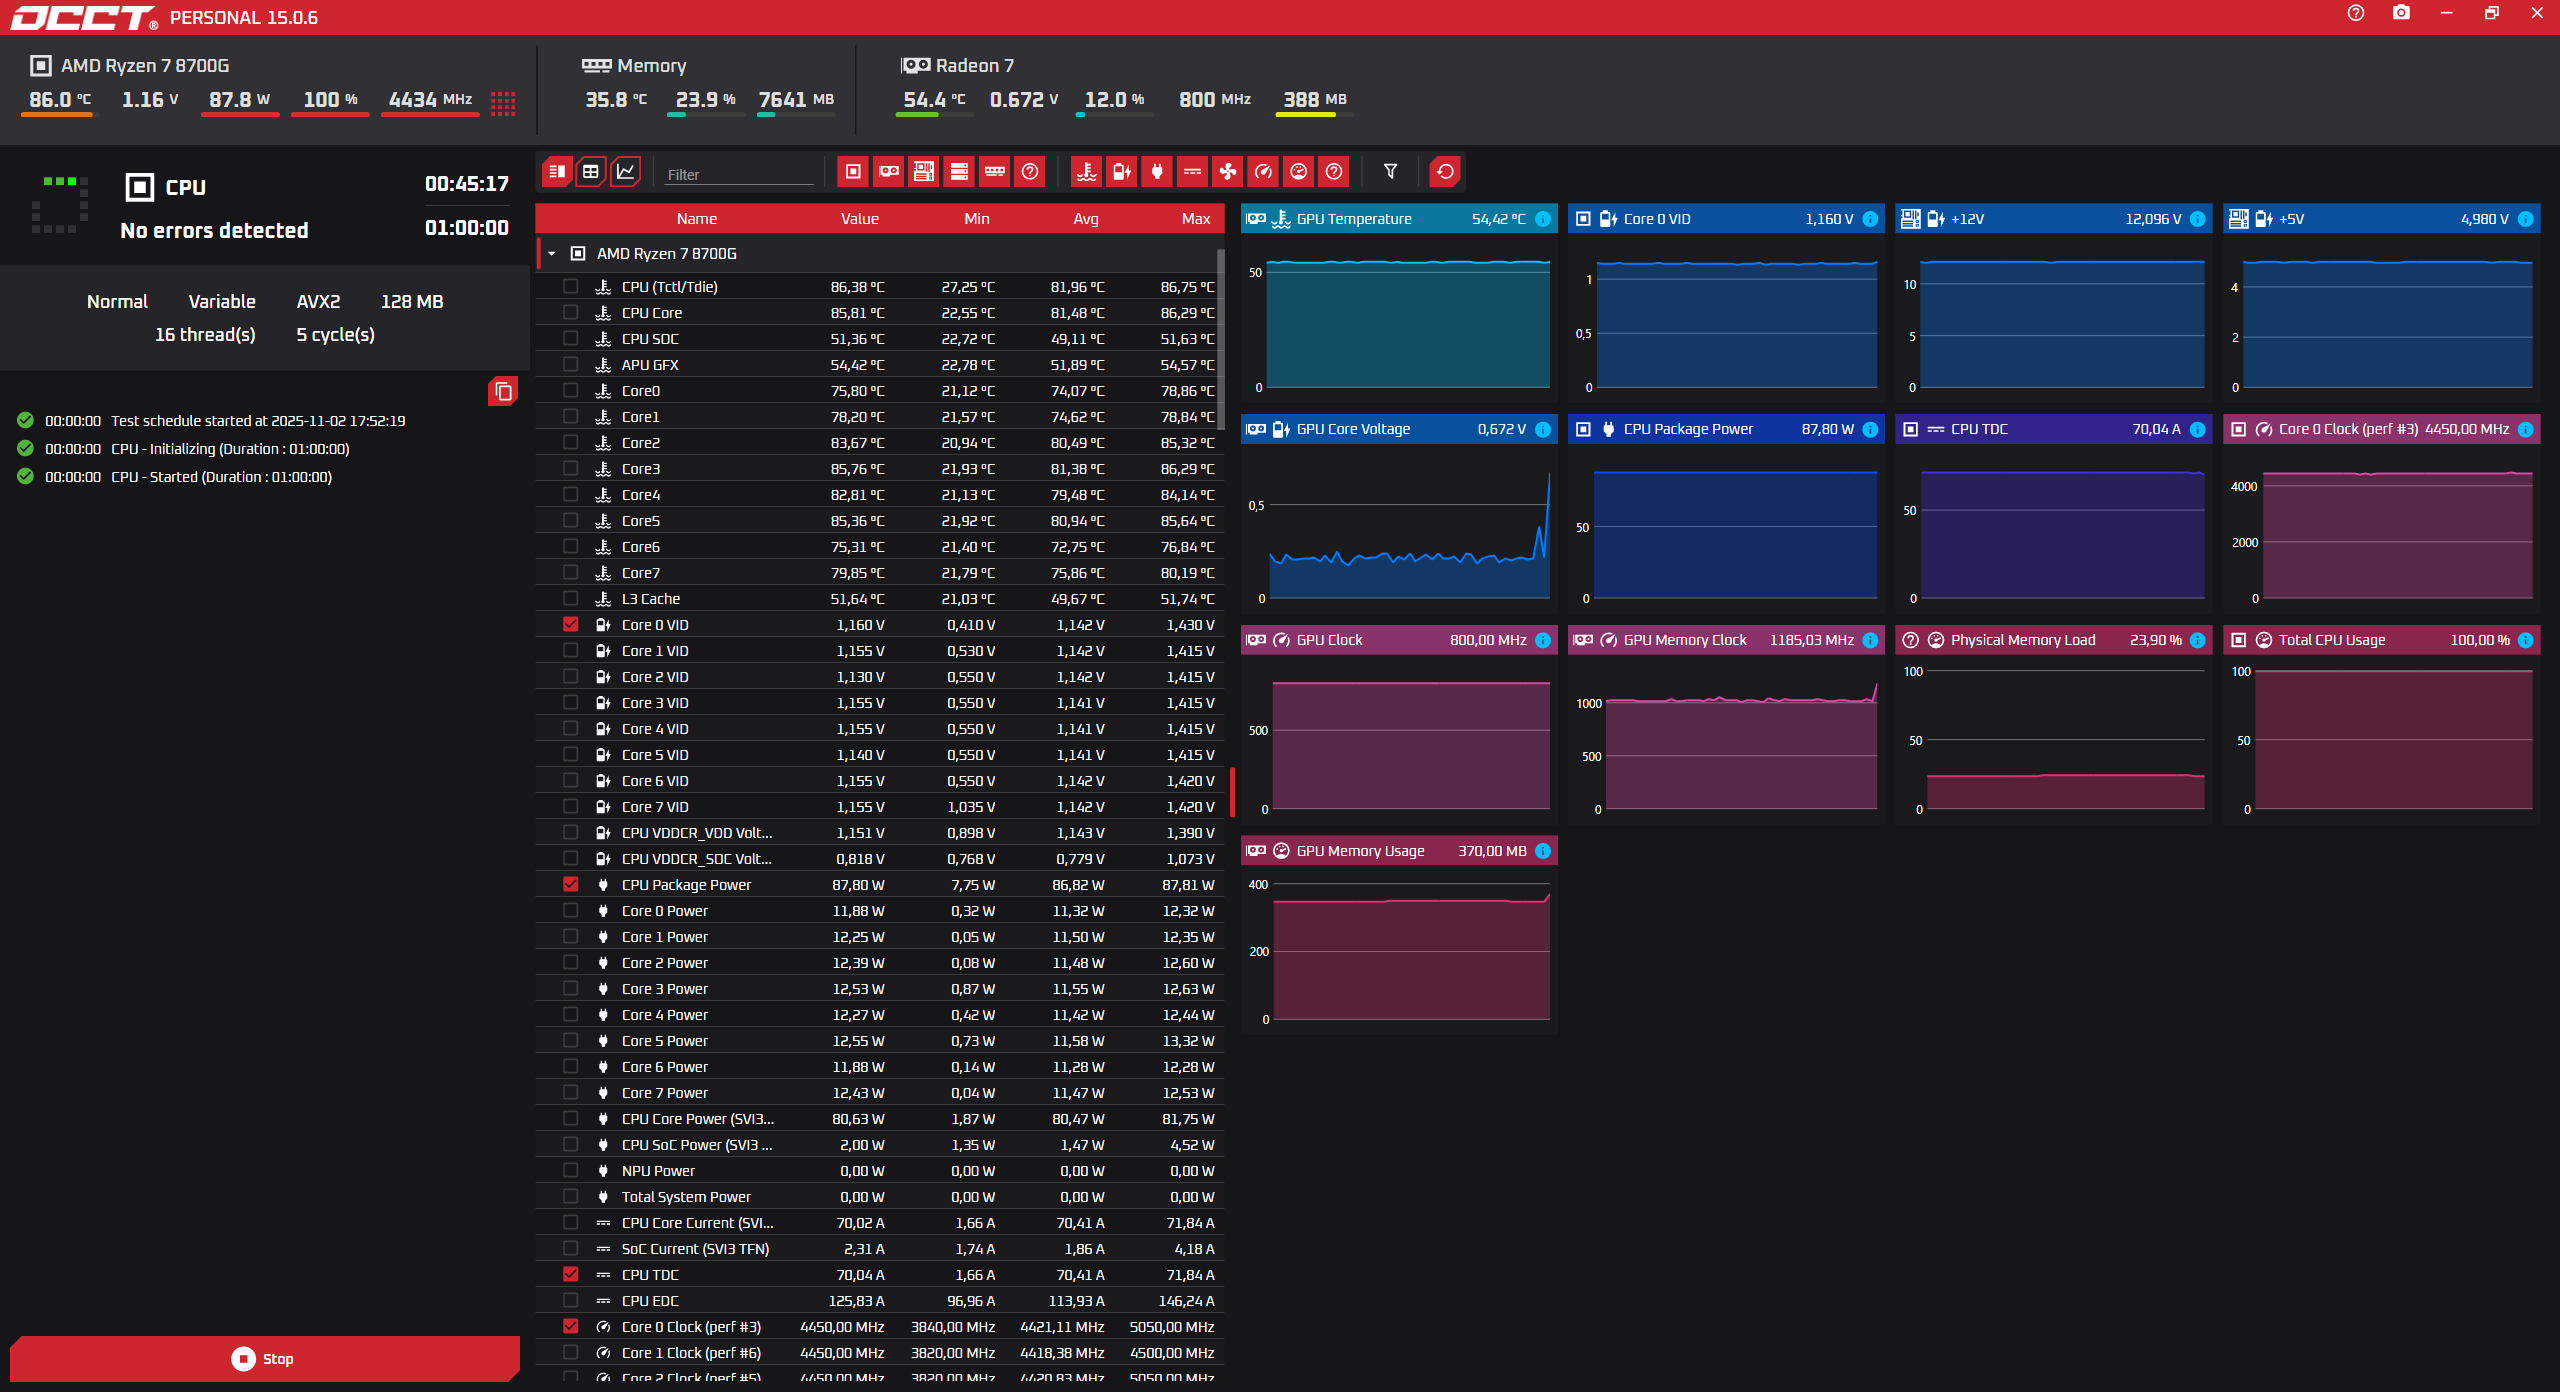Sort the table by the Max column header
2560x1392 pixels.
1195,219
